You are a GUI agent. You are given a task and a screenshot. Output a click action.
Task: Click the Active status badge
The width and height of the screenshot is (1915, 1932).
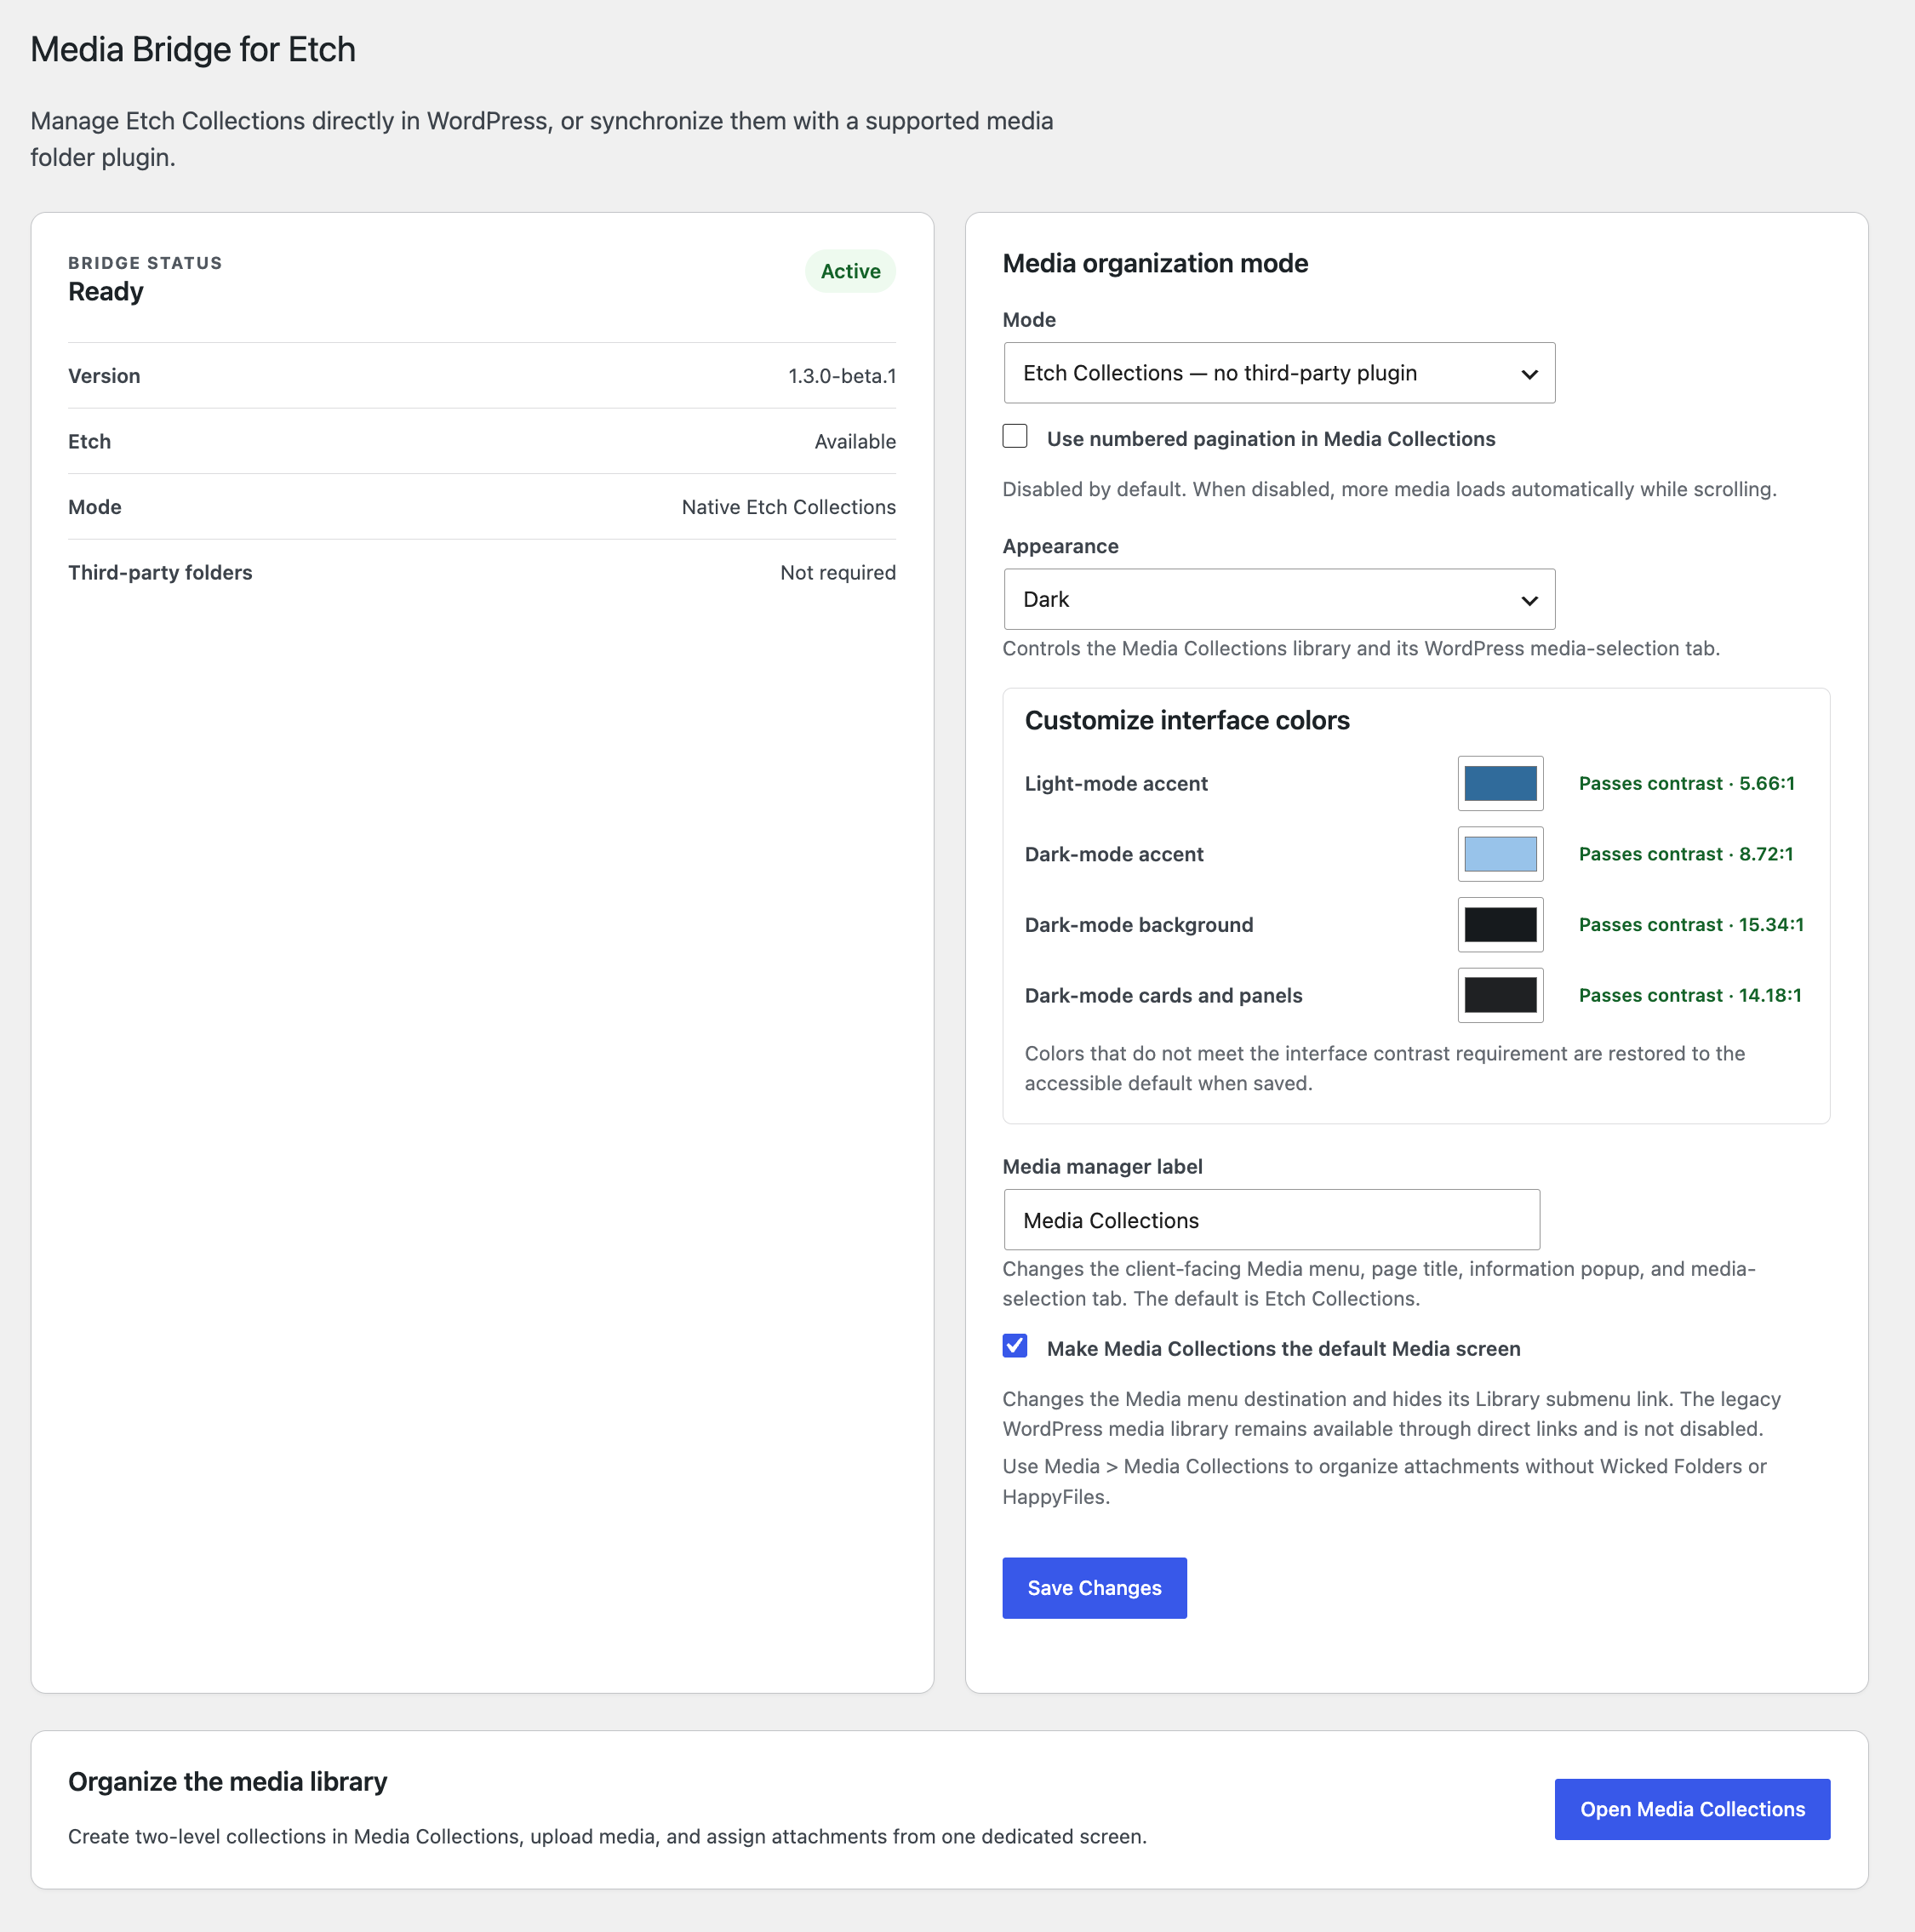click(x=850, y=271)
